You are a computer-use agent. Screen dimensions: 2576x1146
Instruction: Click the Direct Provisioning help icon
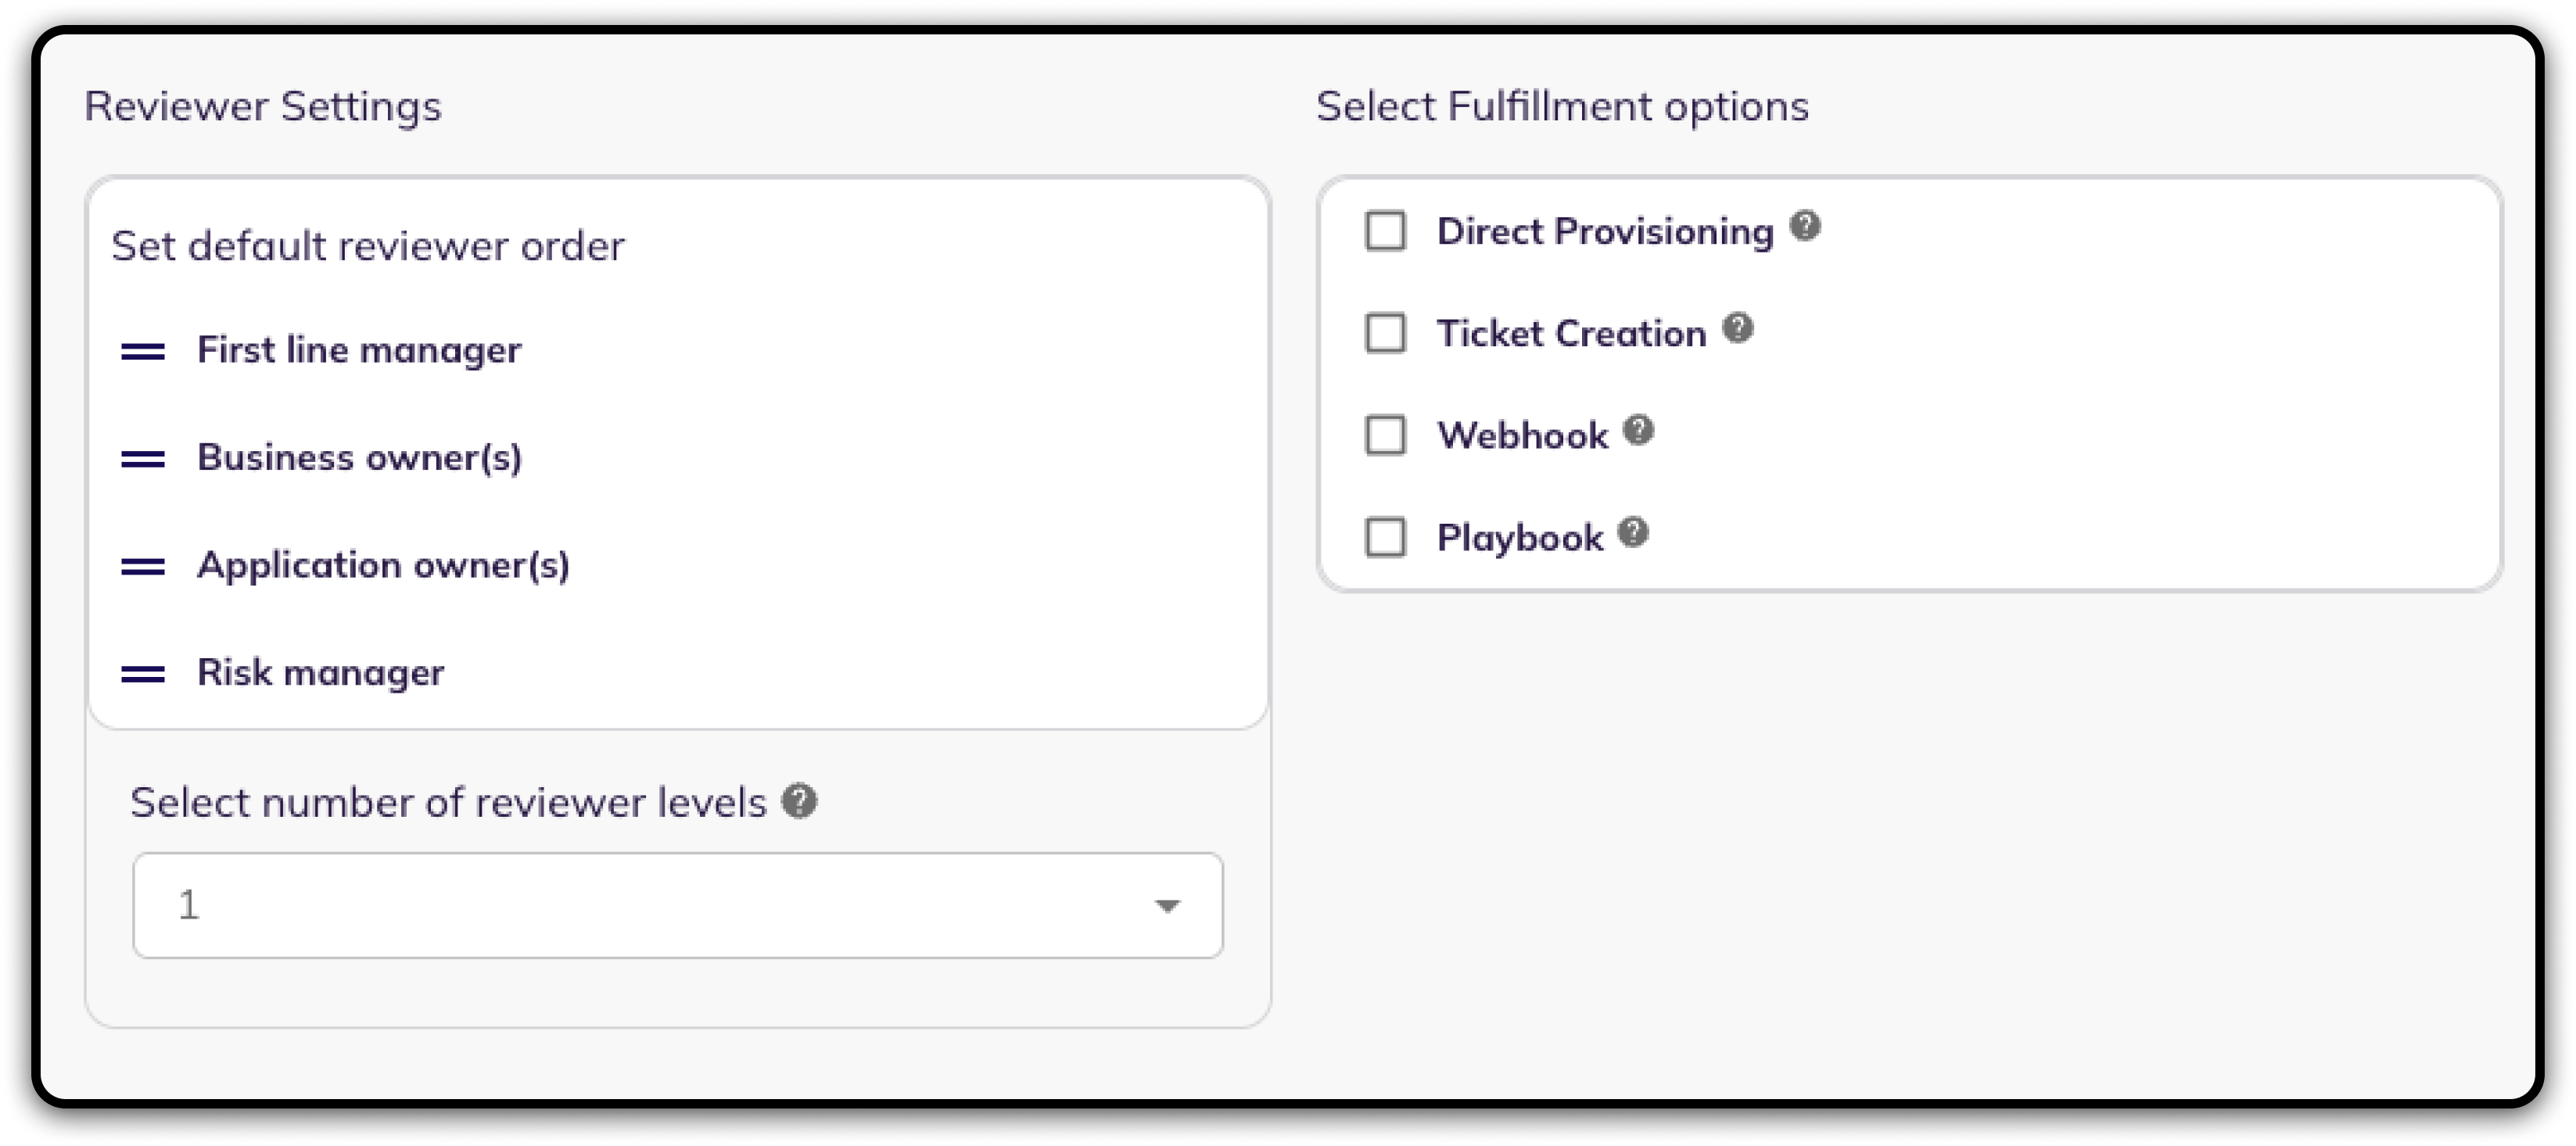coord(1805,226)
